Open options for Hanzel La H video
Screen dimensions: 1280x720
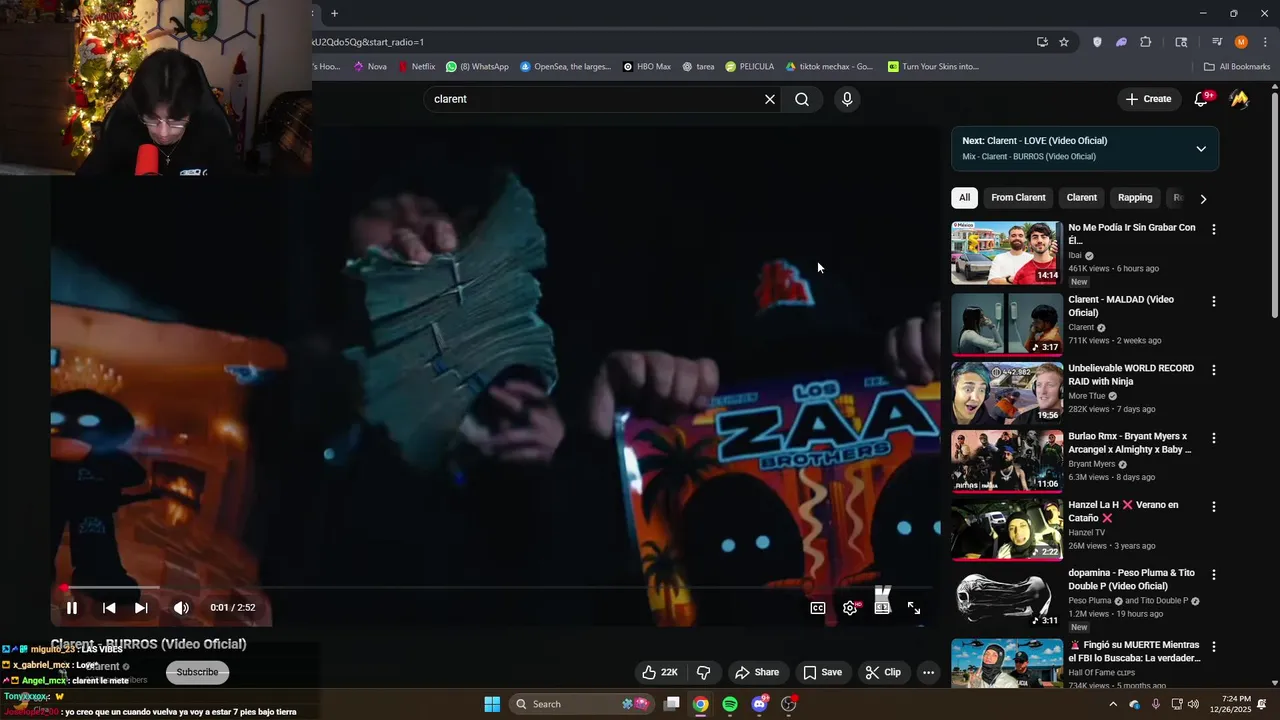click(x=1214, y=507)
